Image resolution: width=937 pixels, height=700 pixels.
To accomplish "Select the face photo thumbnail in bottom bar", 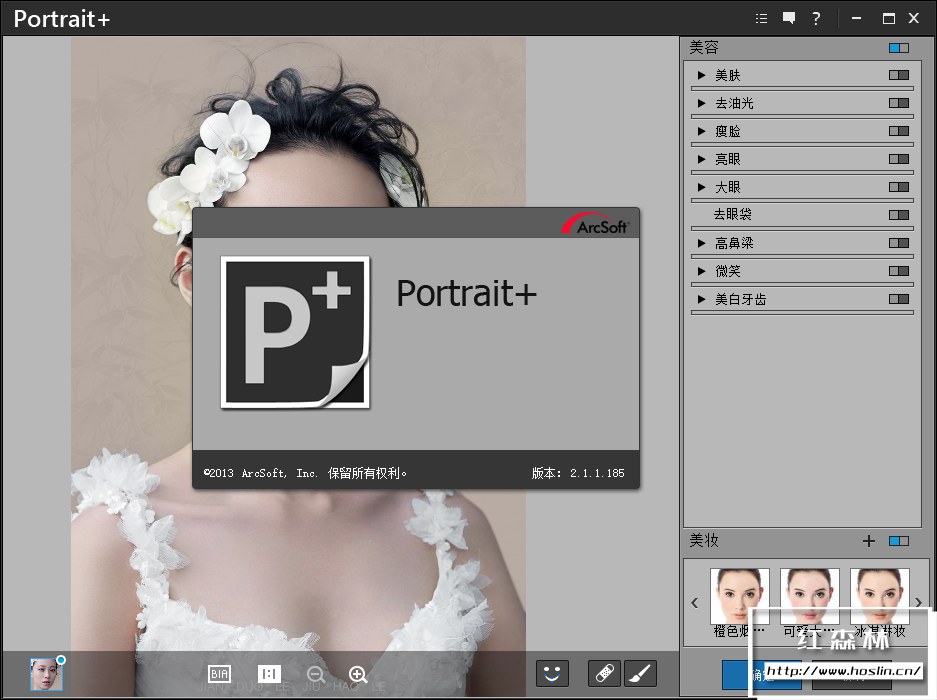I will (46, 674).
